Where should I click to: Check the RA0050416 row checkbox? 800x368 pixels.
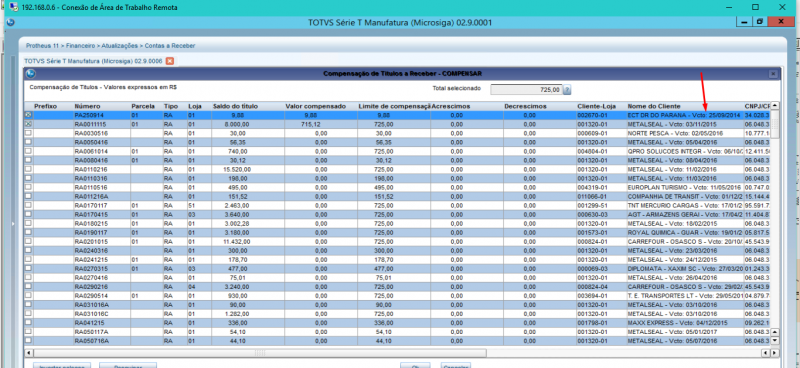point(28,142)
